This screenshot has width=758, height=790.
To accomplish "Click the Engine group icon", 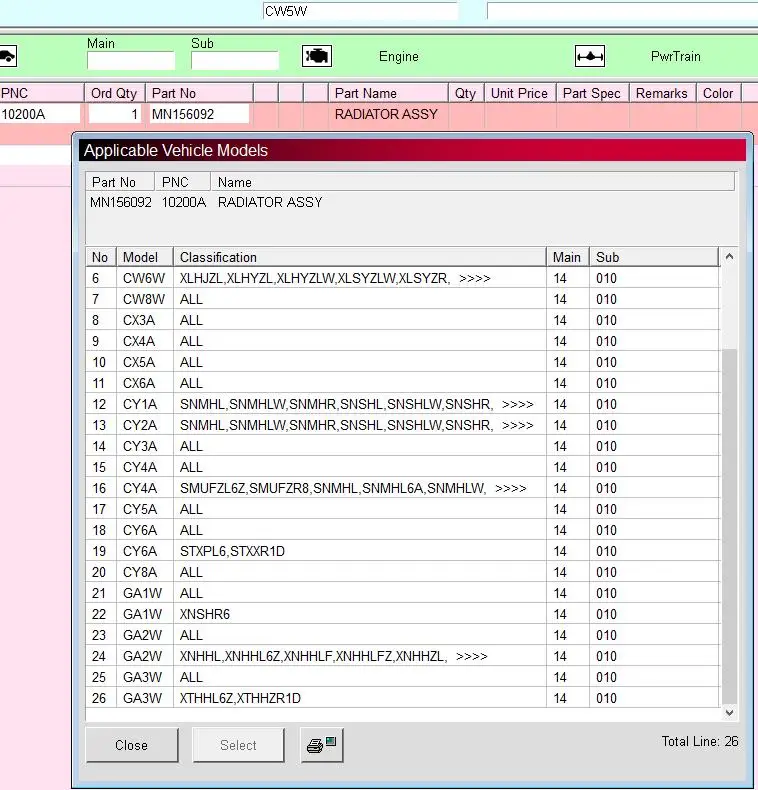I will [x=317, y=56].
